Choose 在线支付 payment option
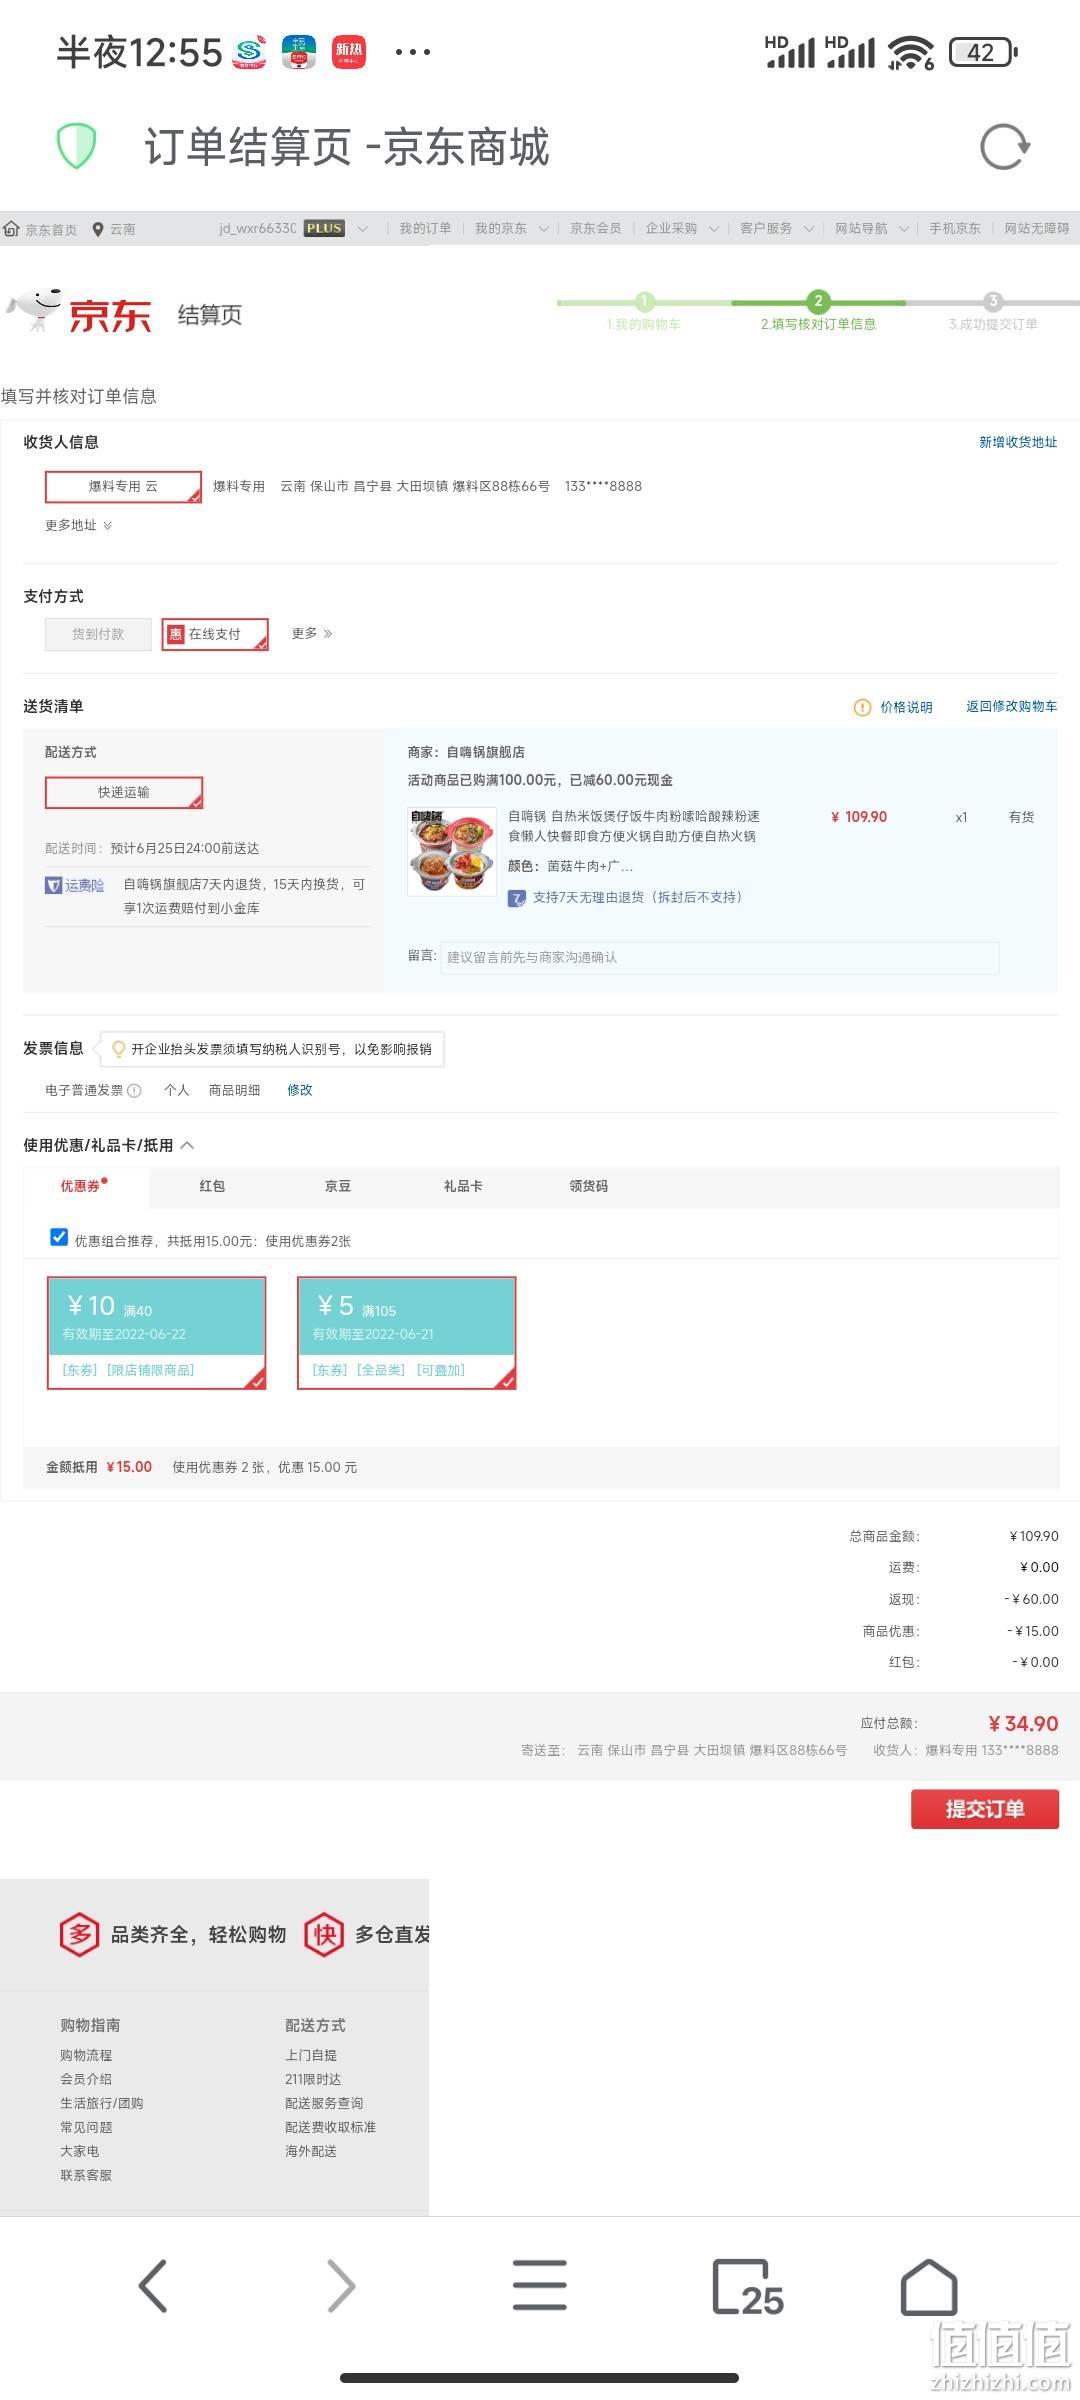This screenshot has width=1080, height=2400. (x=215, y=634)
